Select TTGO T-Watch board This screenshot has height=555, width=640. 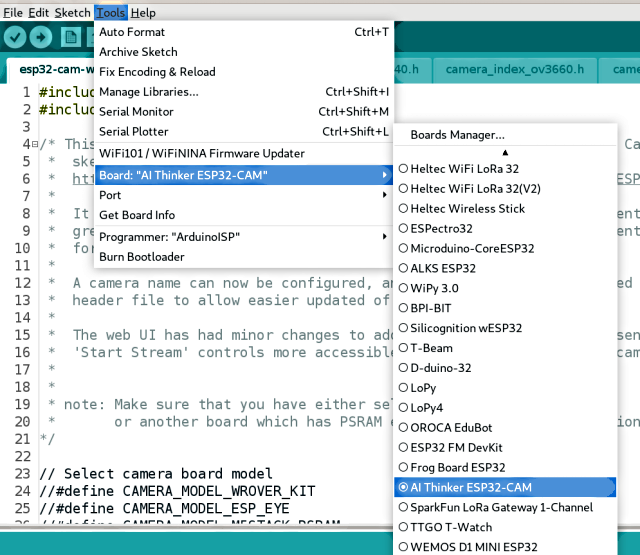tap(505, 527)
